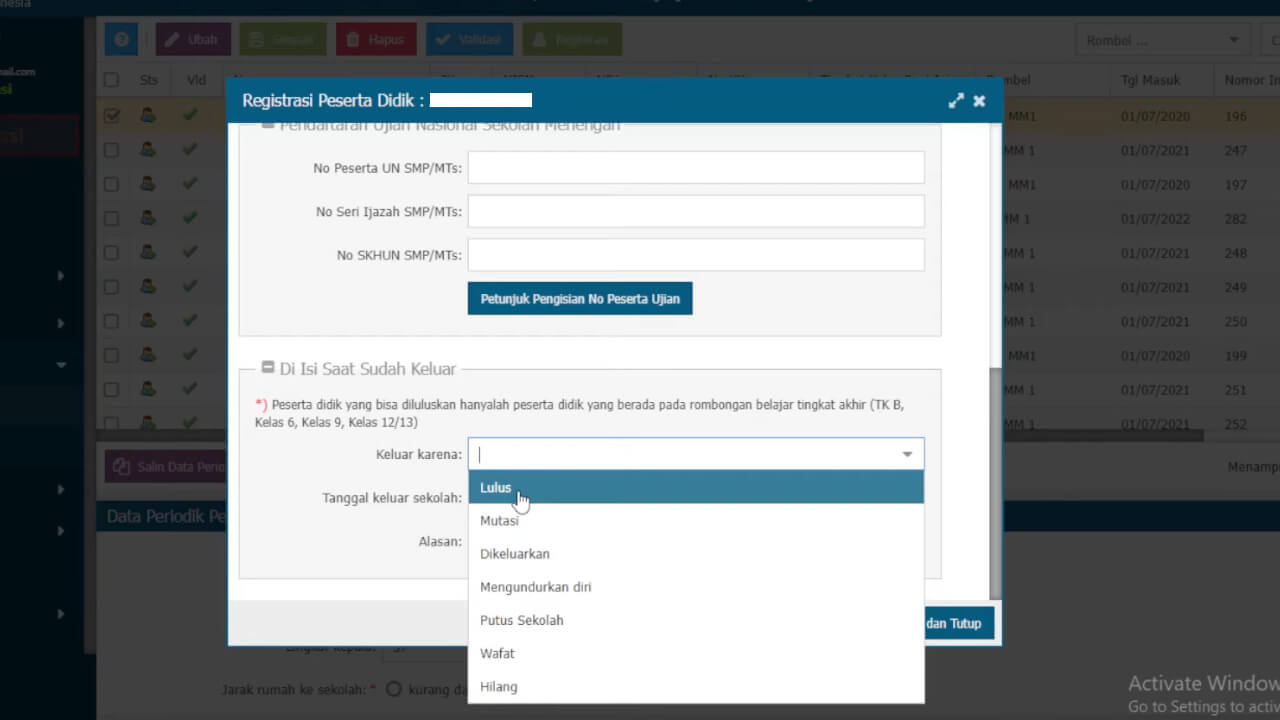
Task: Select the 'kurang dari' radio for Jarak rumah
Action: [394, 688]
